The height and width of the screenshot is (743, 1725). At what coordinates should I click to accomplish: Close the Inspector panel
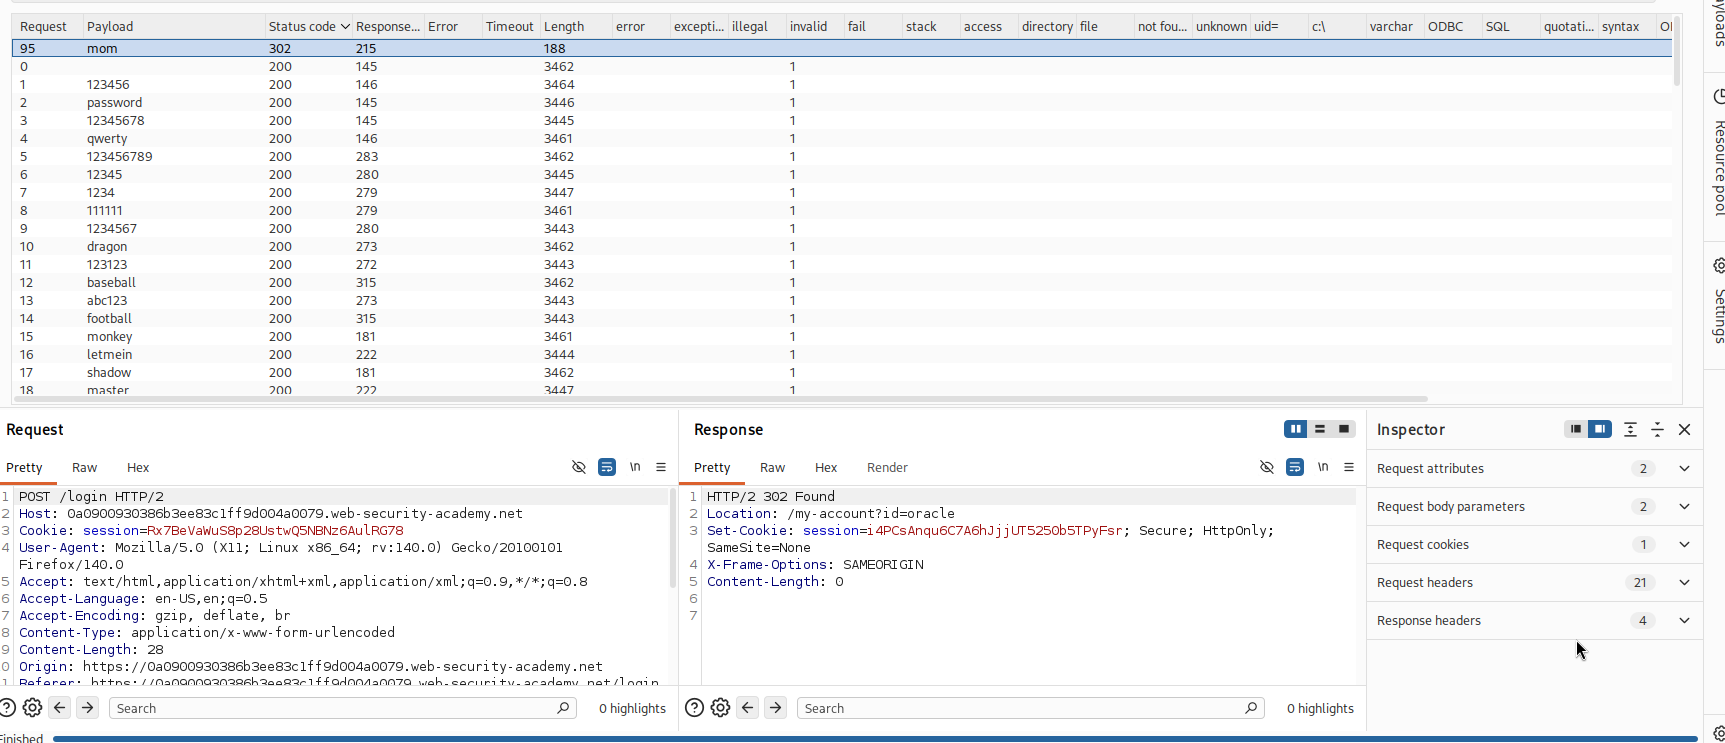[1685, 429]
